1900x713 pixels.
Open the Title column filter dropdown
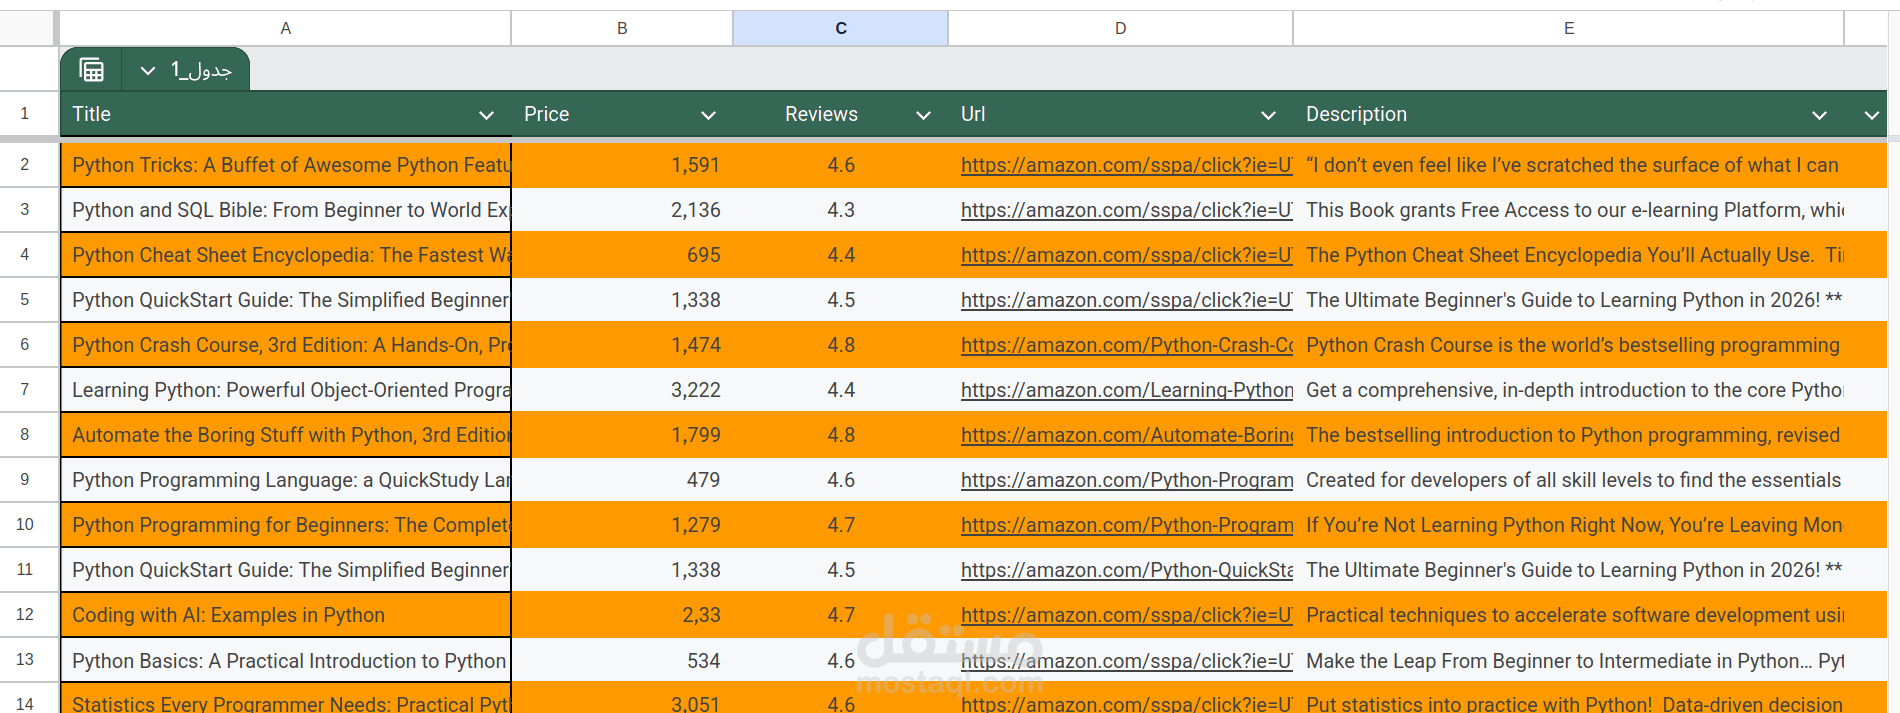click(486, 115)
